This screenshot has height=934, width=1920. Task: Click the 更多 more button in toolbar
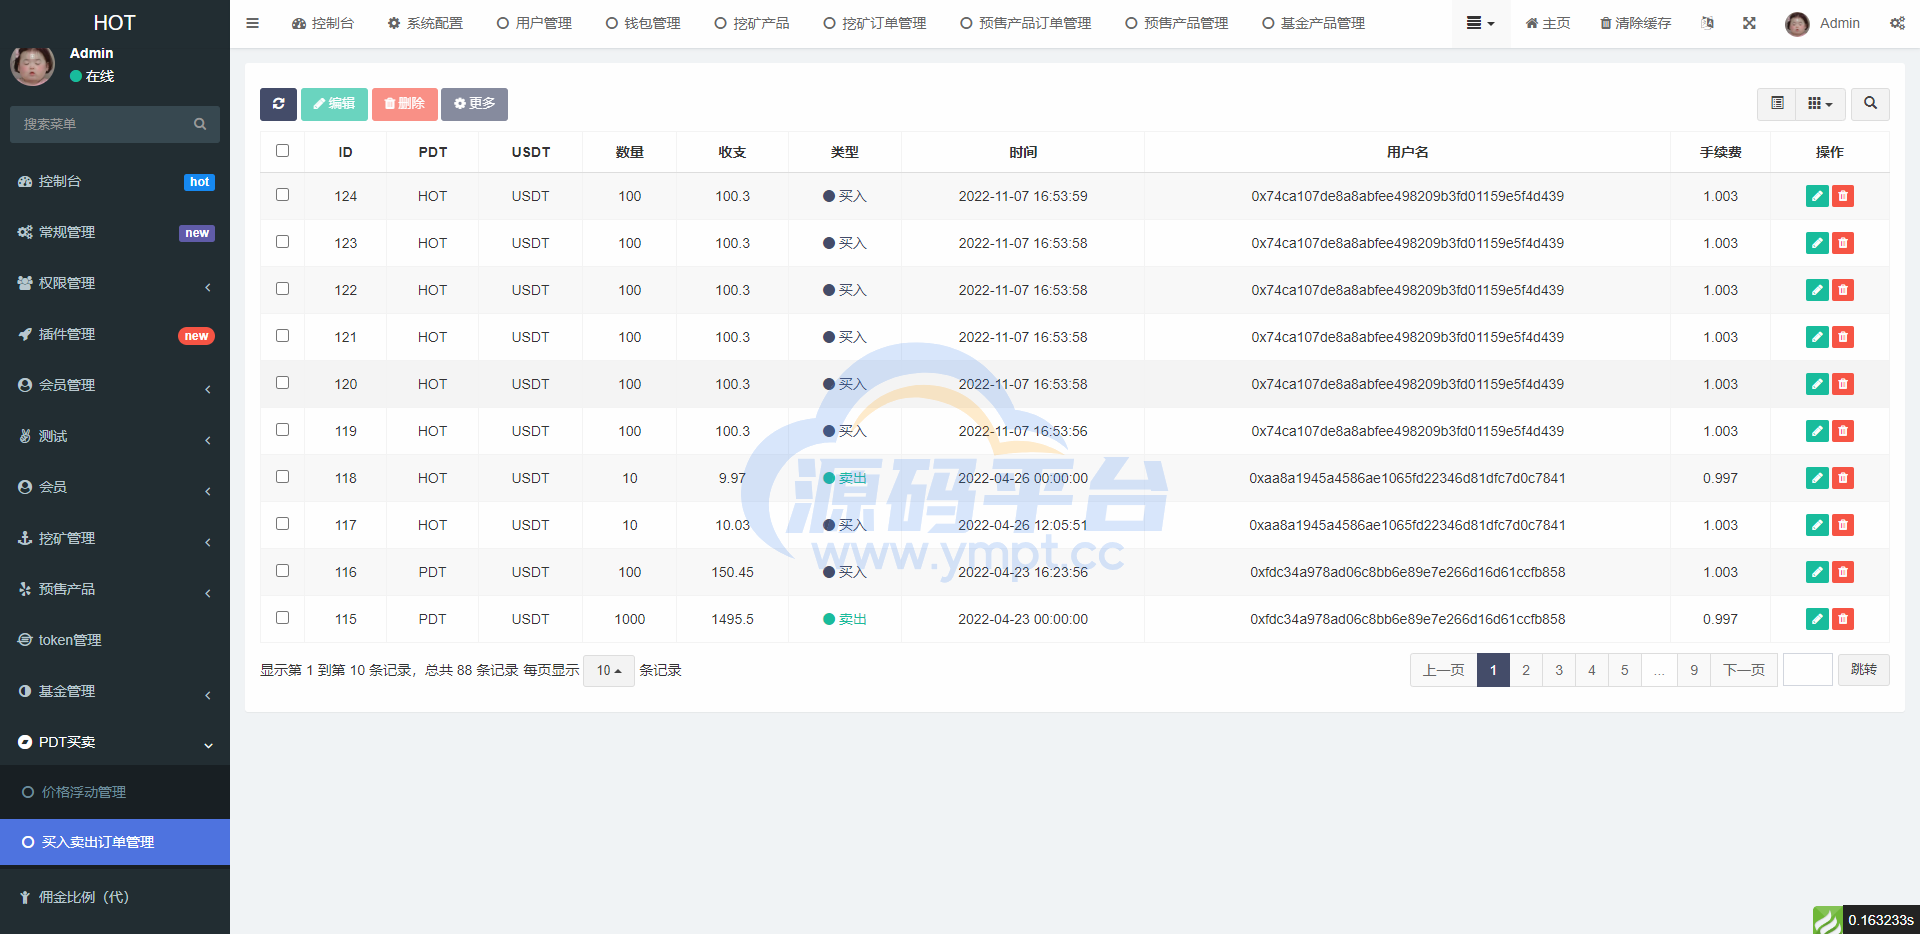tap(474, 104)
